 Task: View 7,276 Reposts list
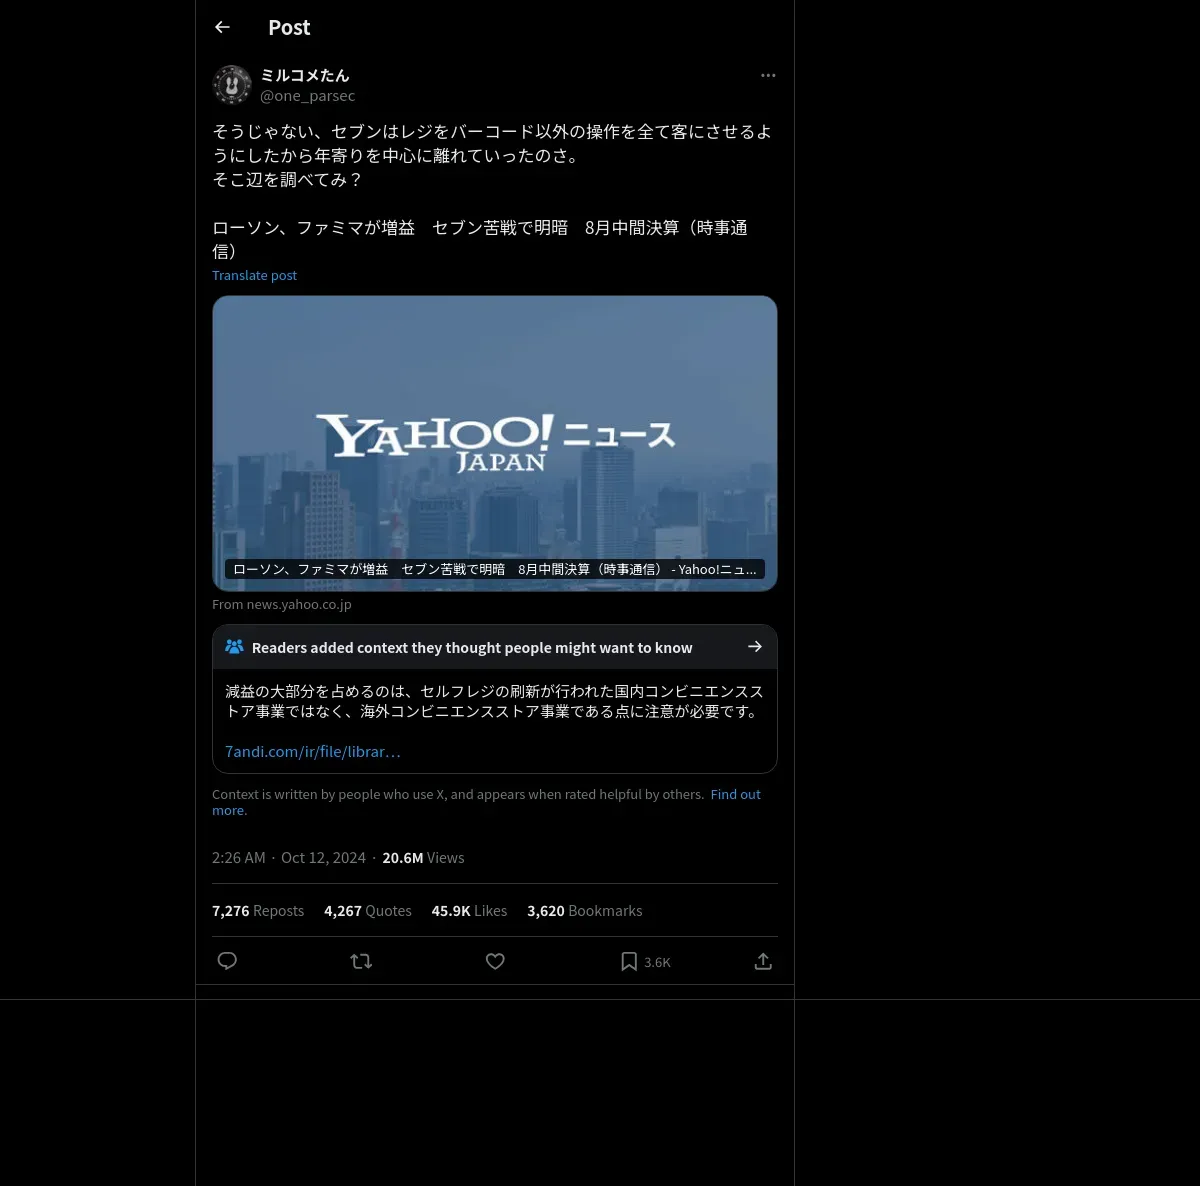[258, 911]
